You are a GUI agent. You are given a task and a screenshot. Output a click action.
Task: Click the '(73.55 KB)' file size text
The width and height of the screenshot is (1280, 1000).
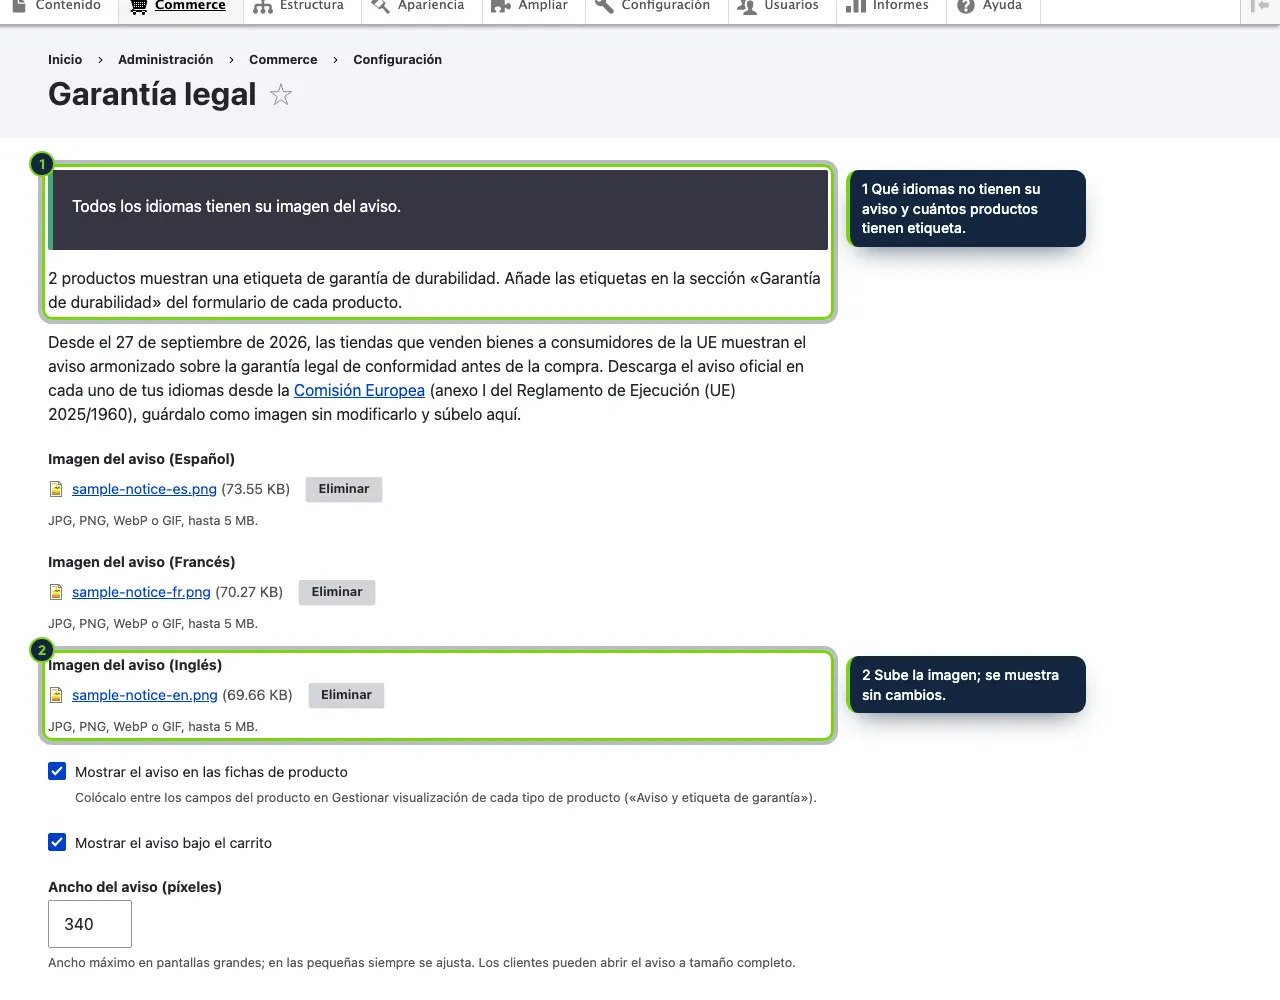pos(255,489)
